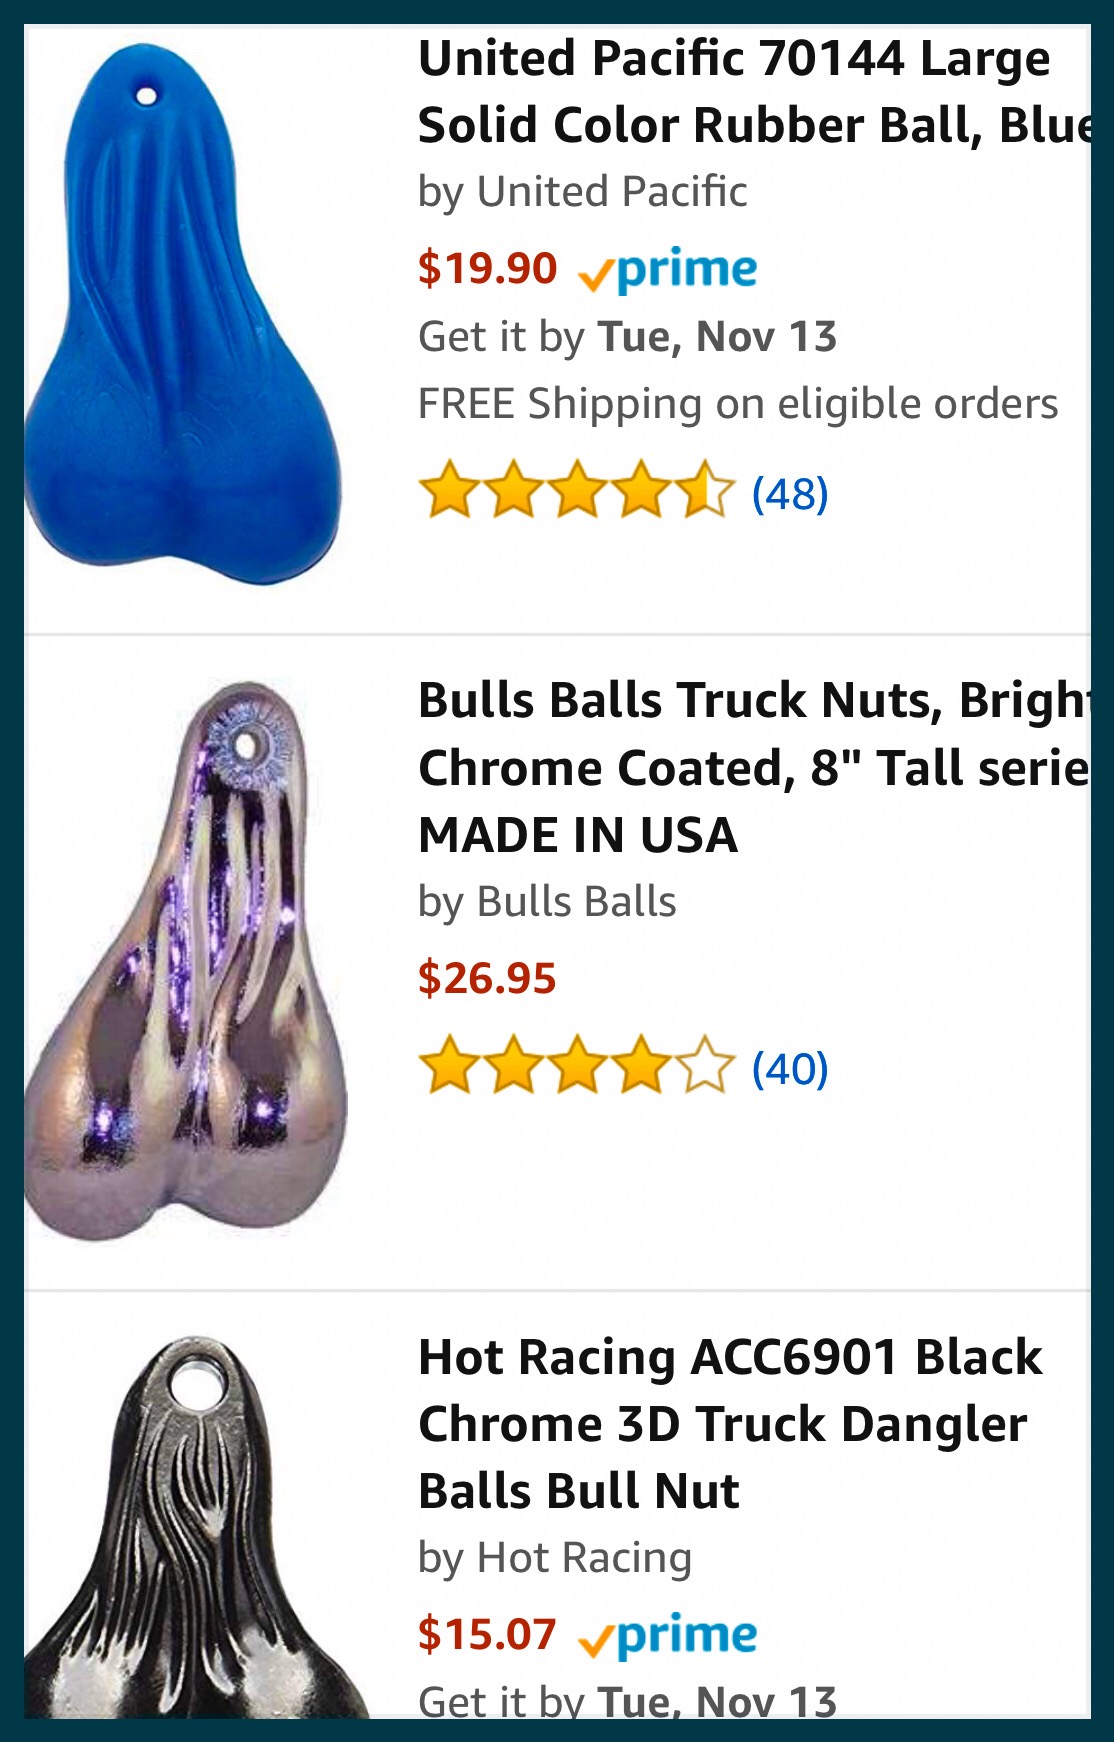
Task: Open United Pacific 70144 Large product title
Action: [x=754, y=92]
